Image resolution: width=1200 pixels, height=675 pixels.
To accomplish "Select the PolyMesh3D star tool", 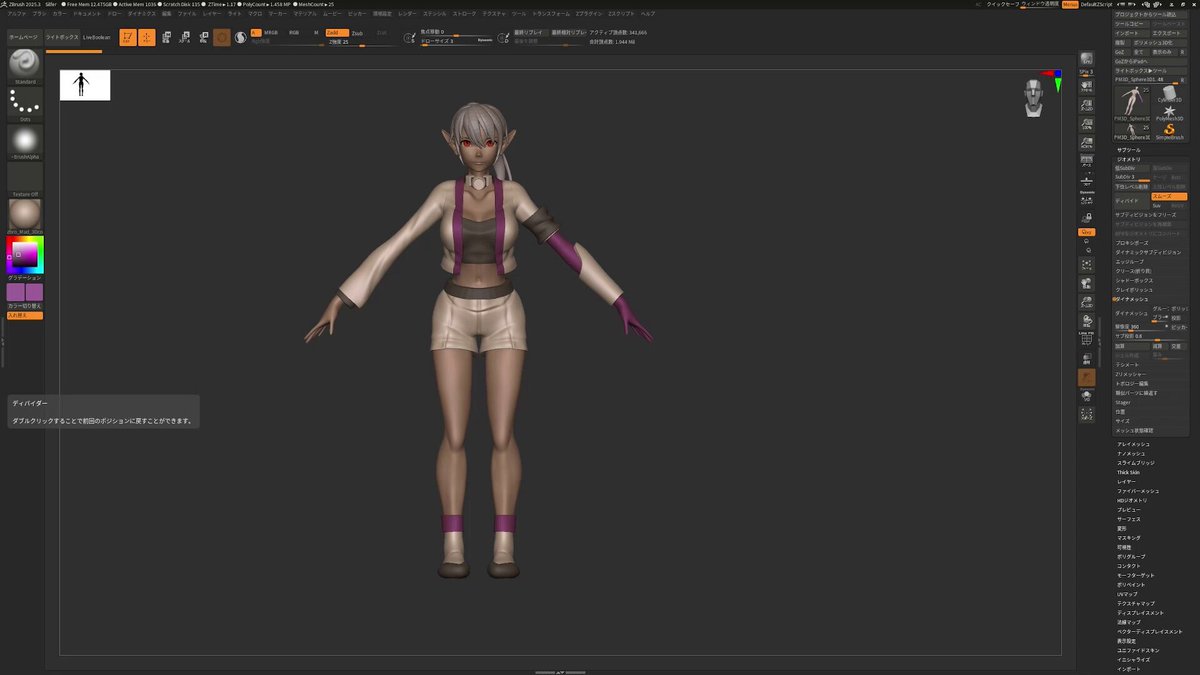I will tap(1169, 112).
